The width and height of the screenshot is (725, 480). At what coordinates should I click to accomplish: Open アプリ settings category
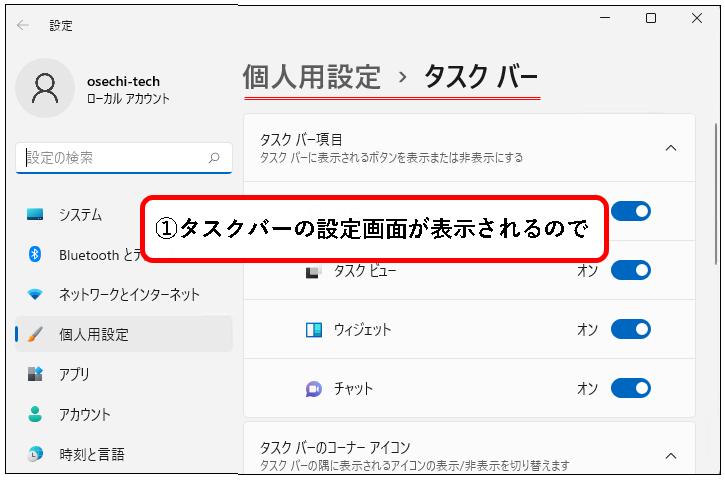tap(123, 374)
